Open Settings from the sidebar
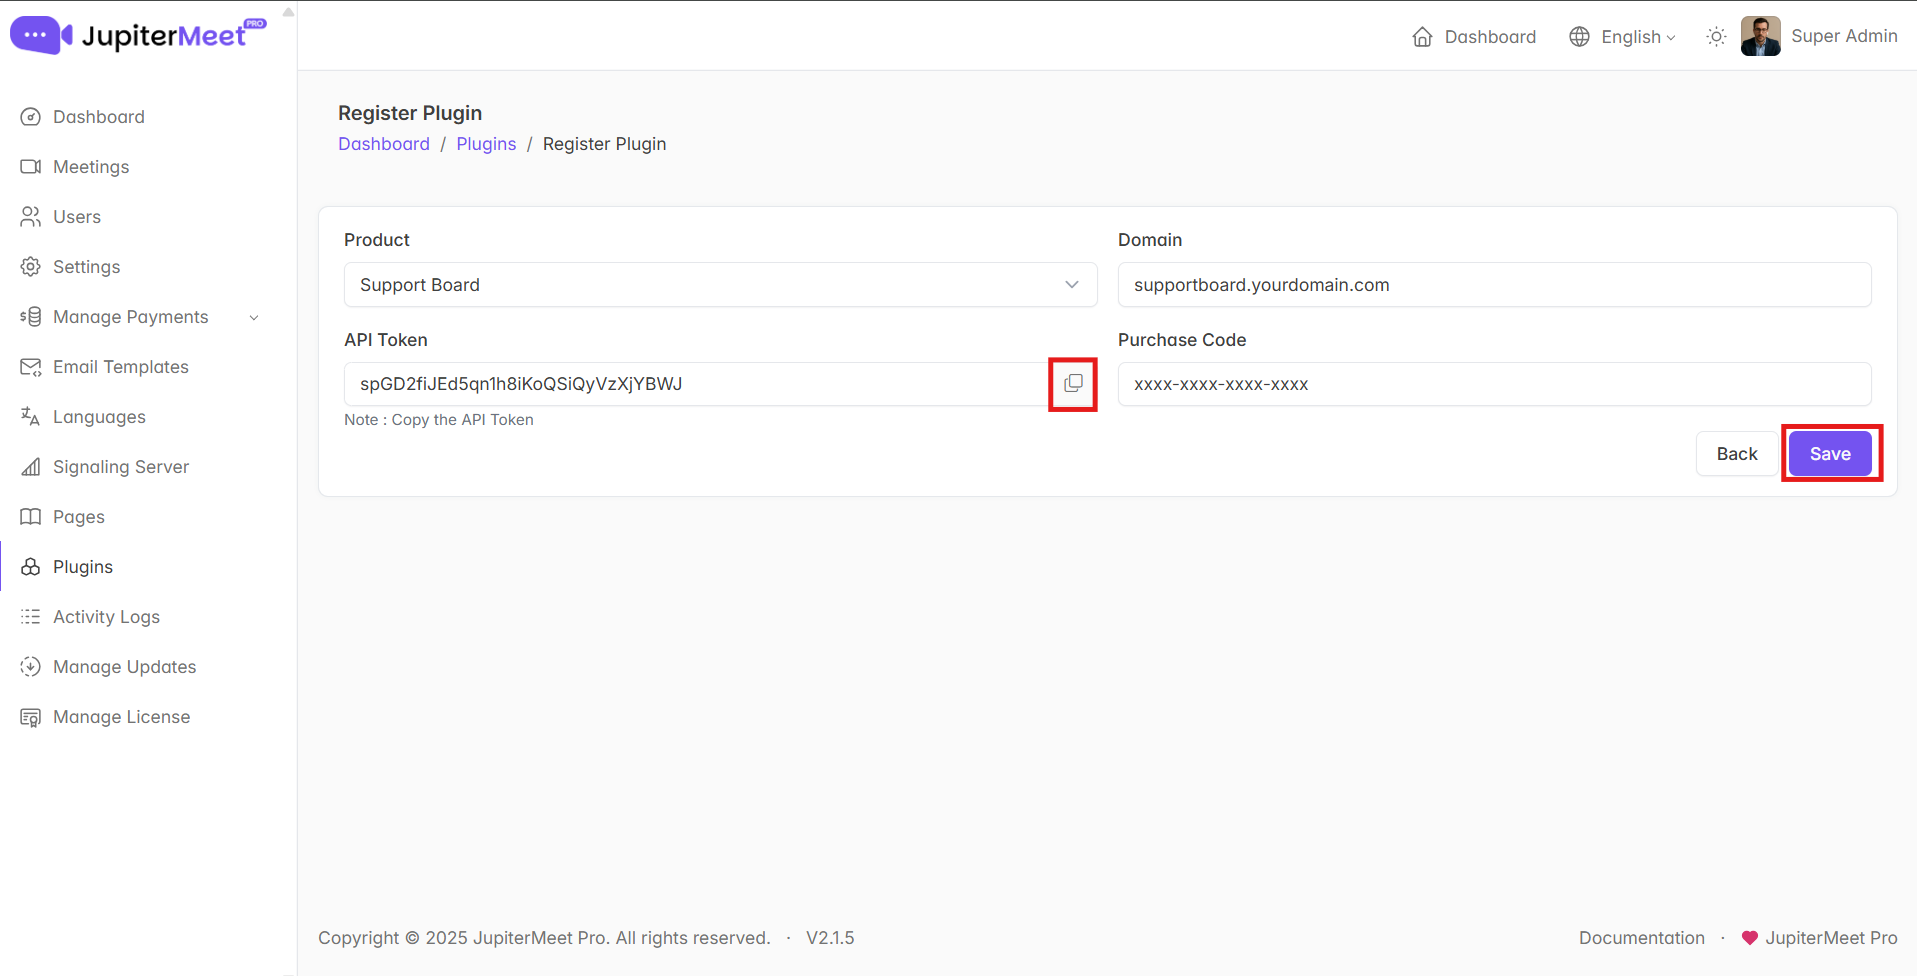1917x976 pixels. coord(86,267)
